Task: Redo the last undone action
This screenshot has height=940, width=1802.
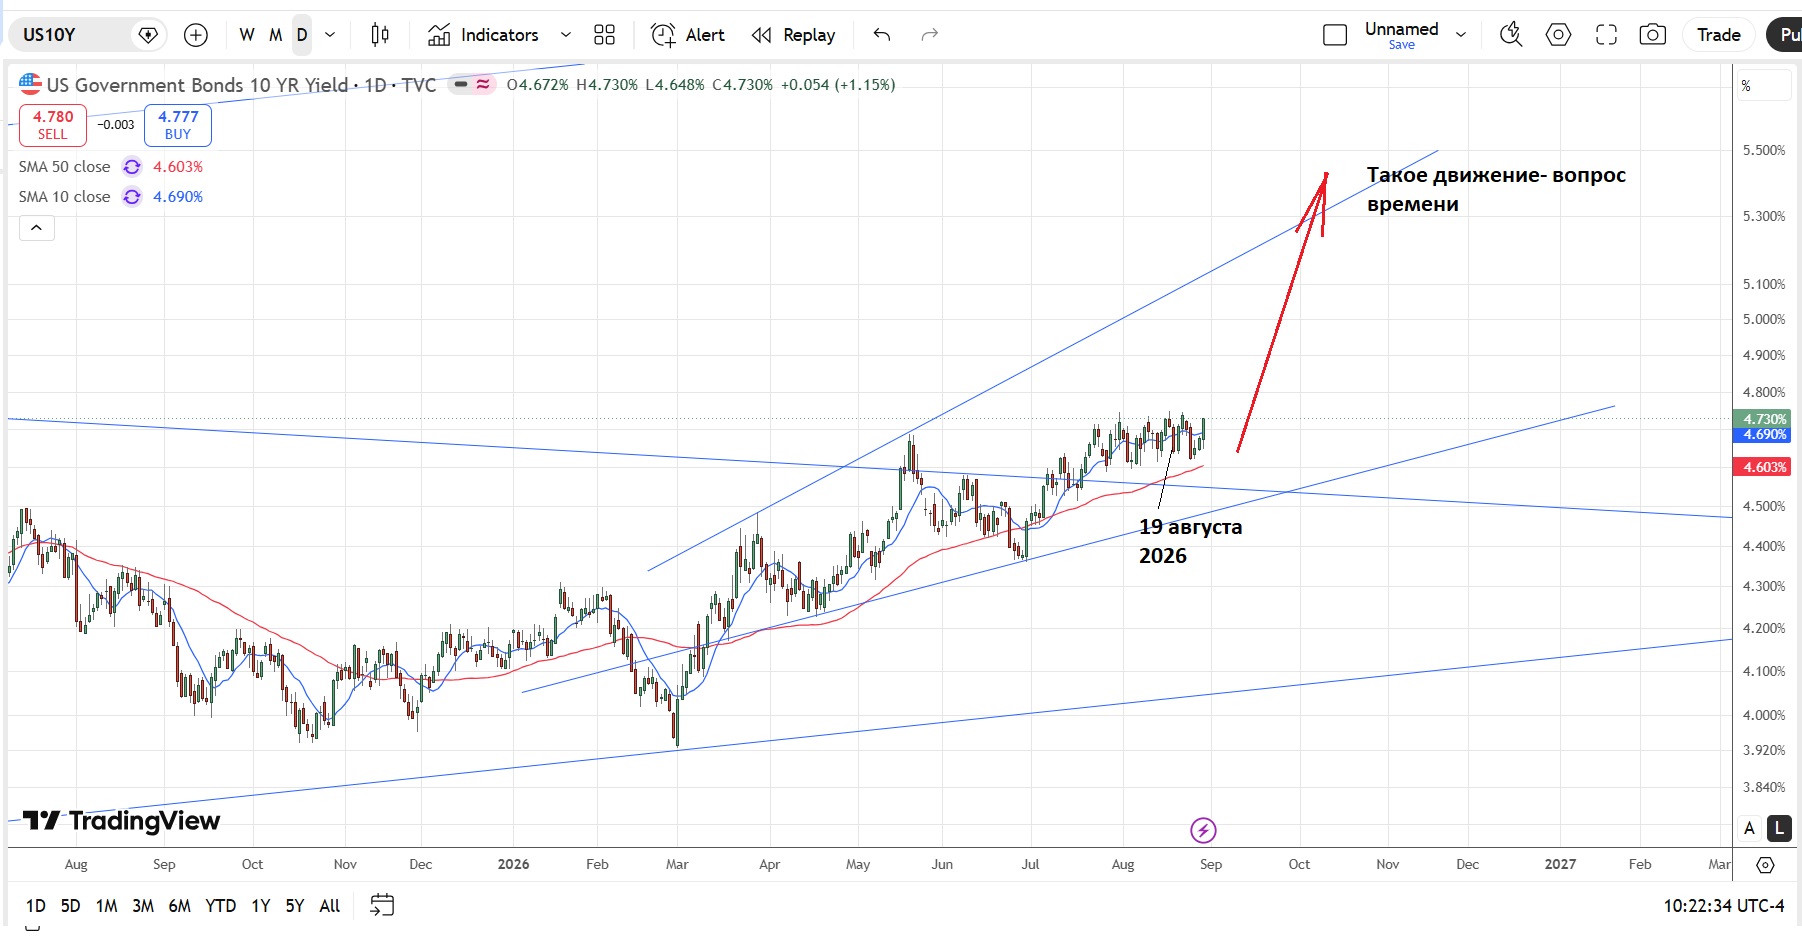Action: [930, 35]
